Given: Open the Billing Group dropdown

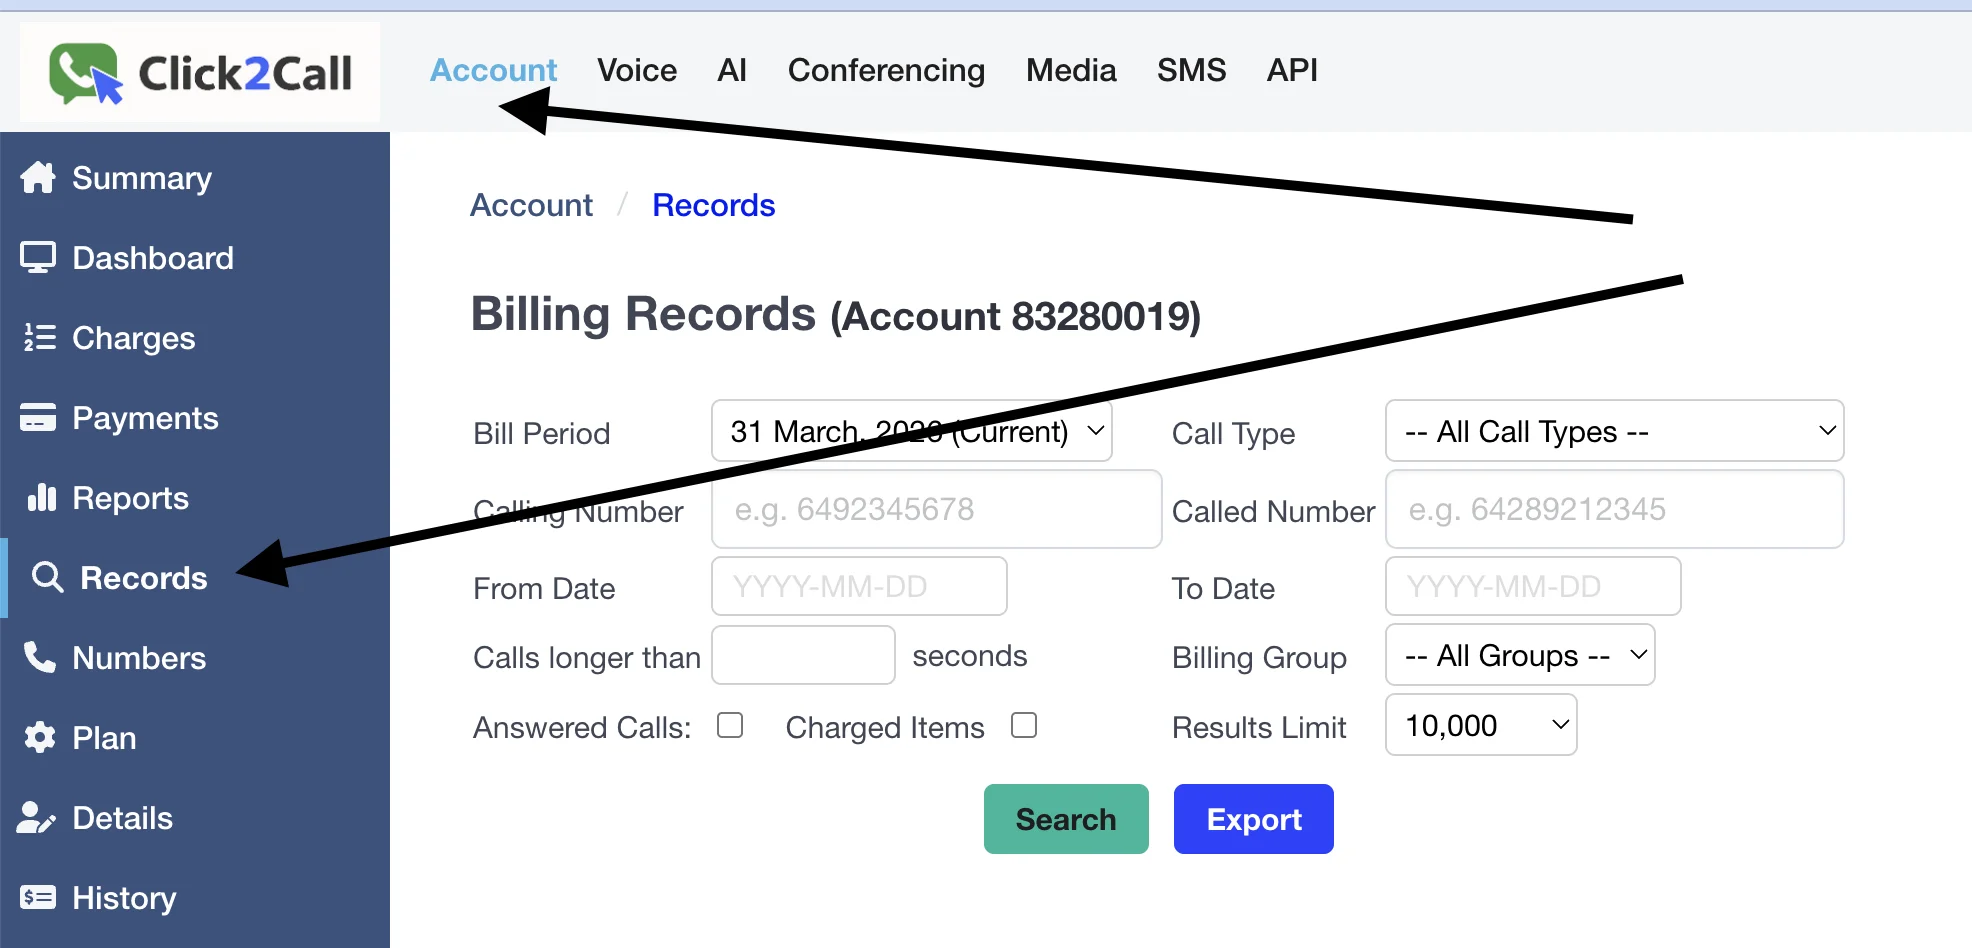Looking at the screenshot, I should tap(1519, 655).
